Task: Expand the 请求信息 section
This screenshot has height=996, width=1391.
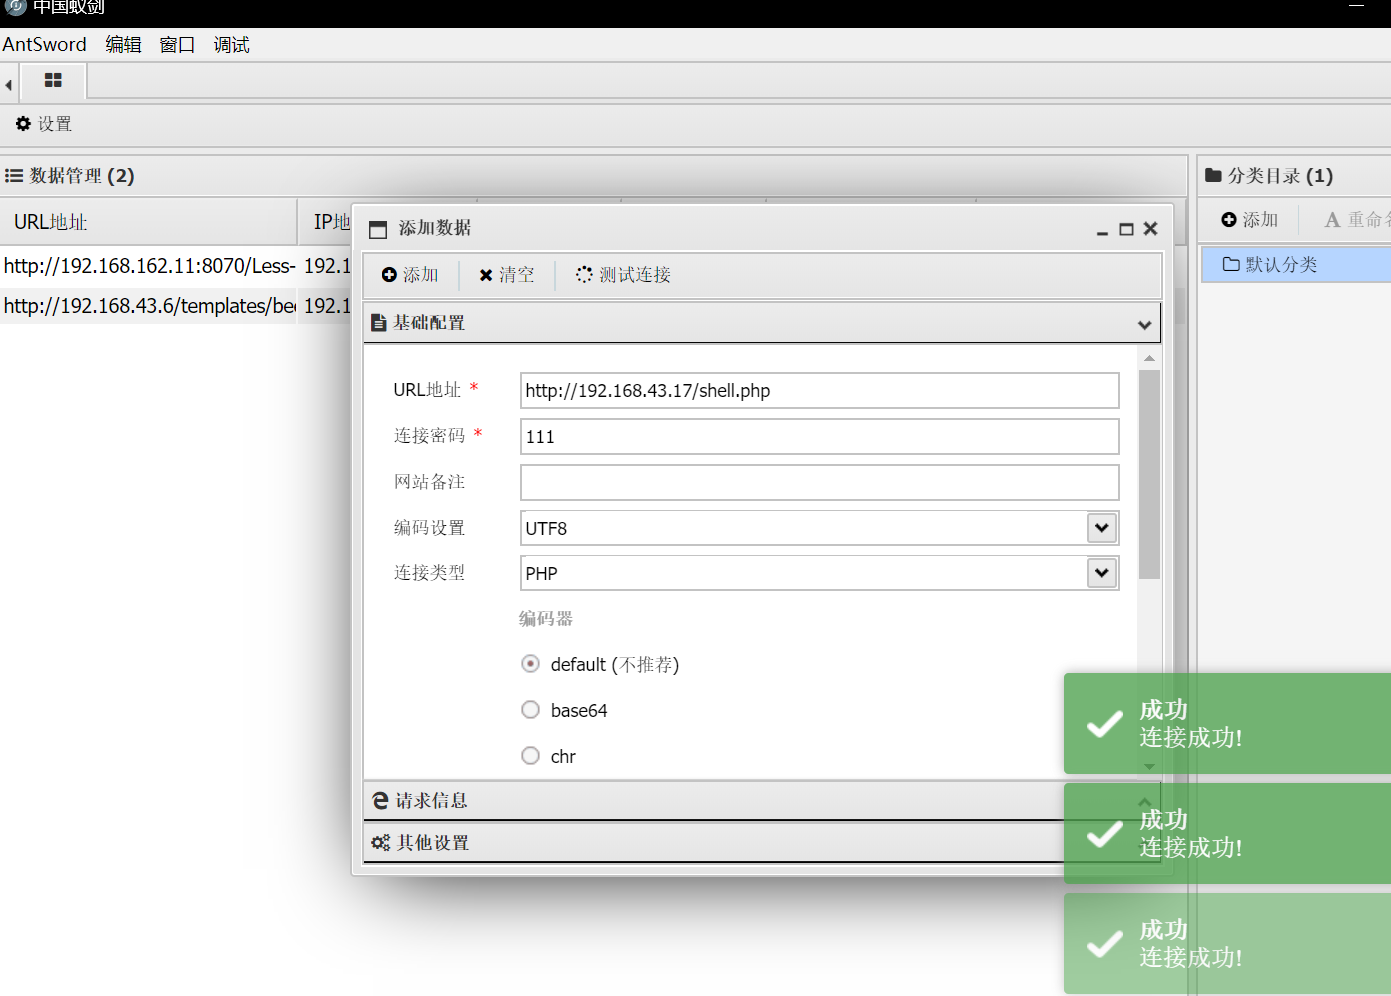Action: (x=762, y=801)
